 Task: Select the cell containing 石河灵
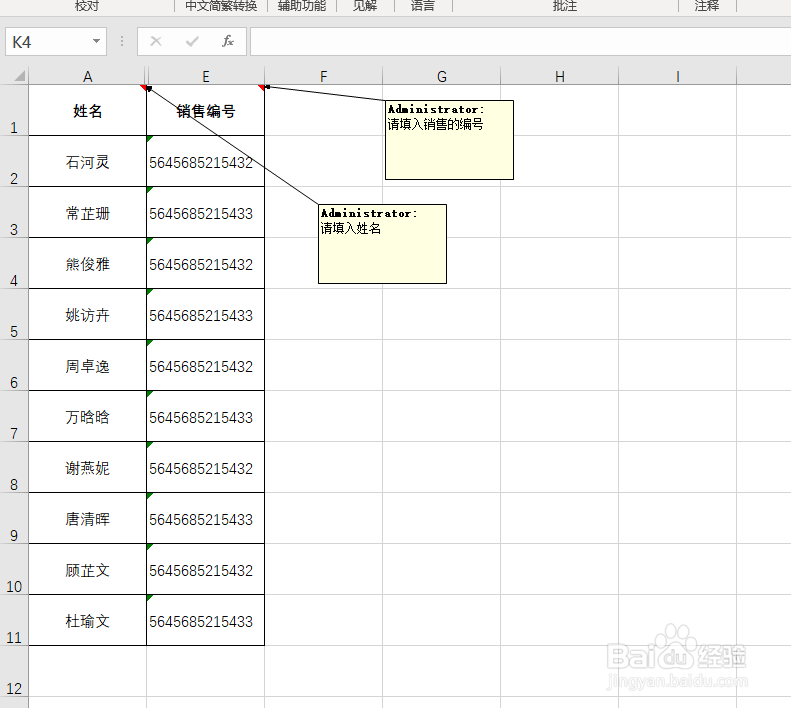tap(87, 161)
